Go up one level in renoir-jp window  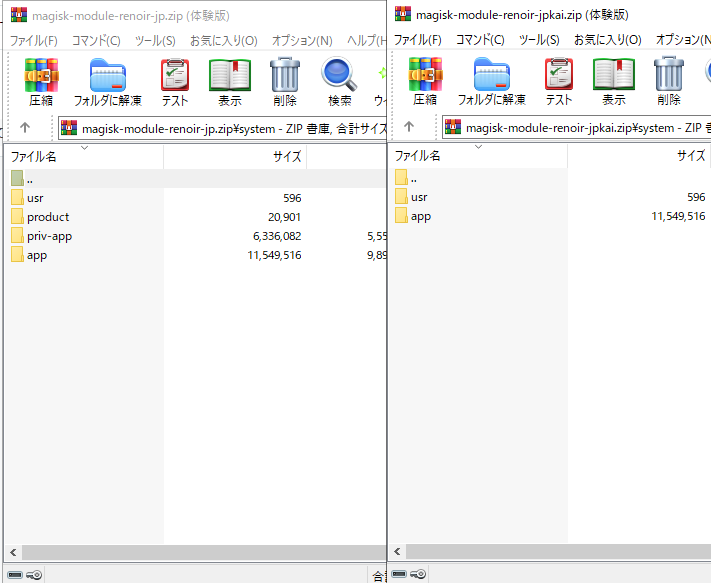(x=25, y=128)
